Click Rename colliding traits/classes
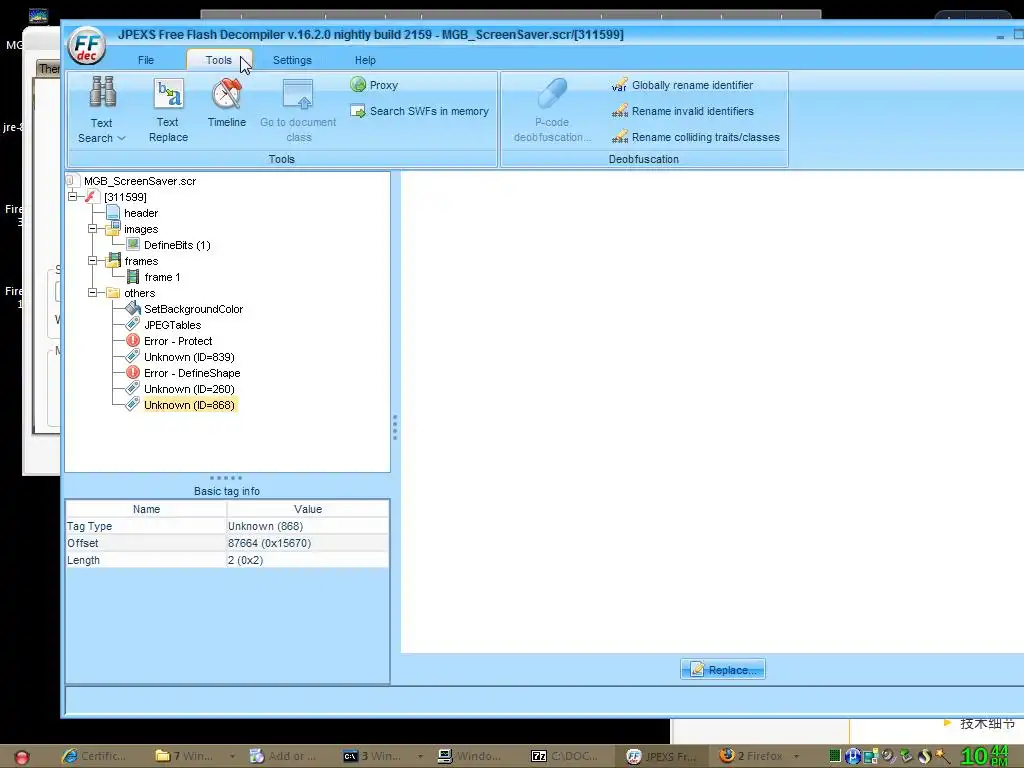 pos(696,137)
